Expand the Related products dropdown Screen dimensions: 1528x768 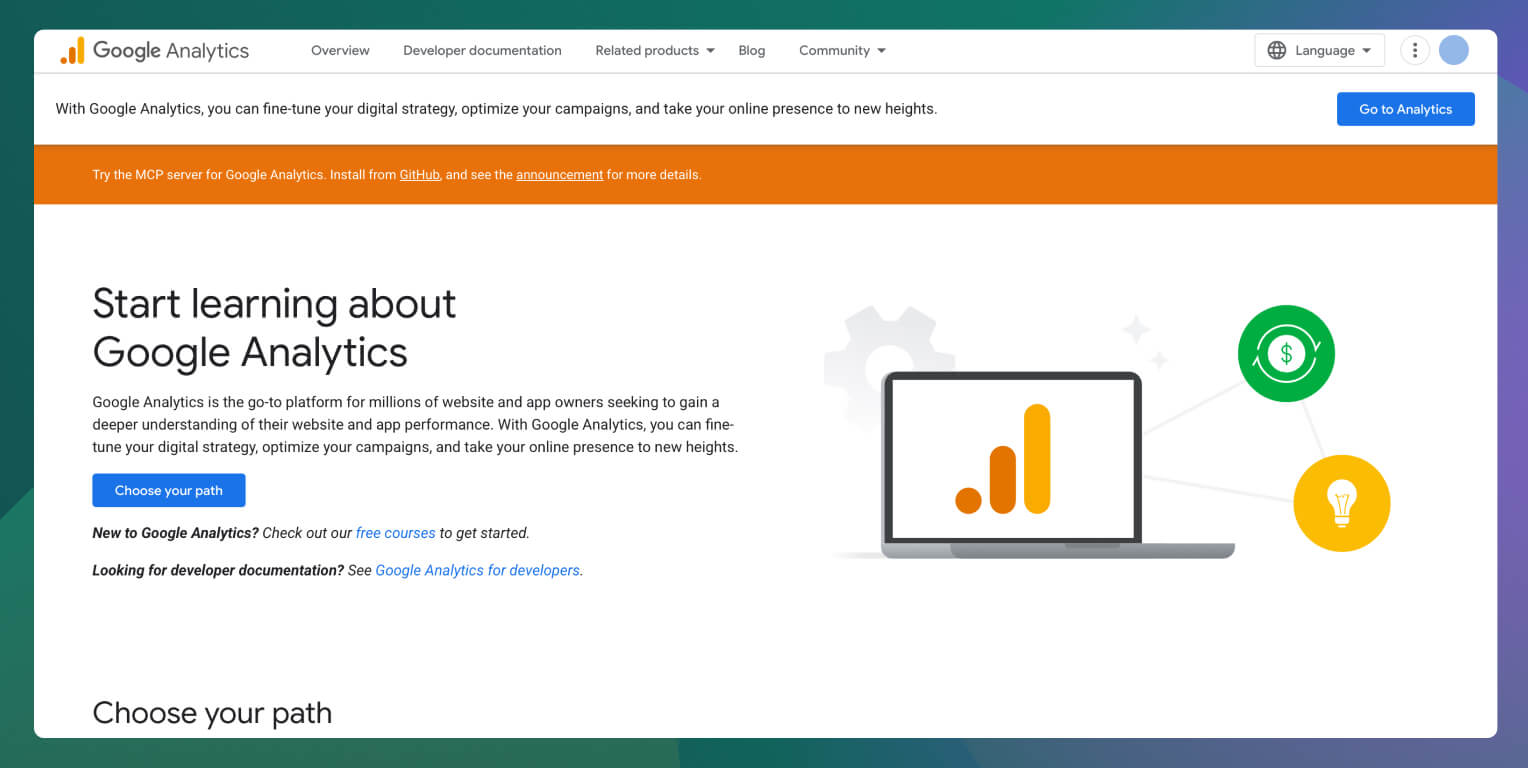(655, 50)
